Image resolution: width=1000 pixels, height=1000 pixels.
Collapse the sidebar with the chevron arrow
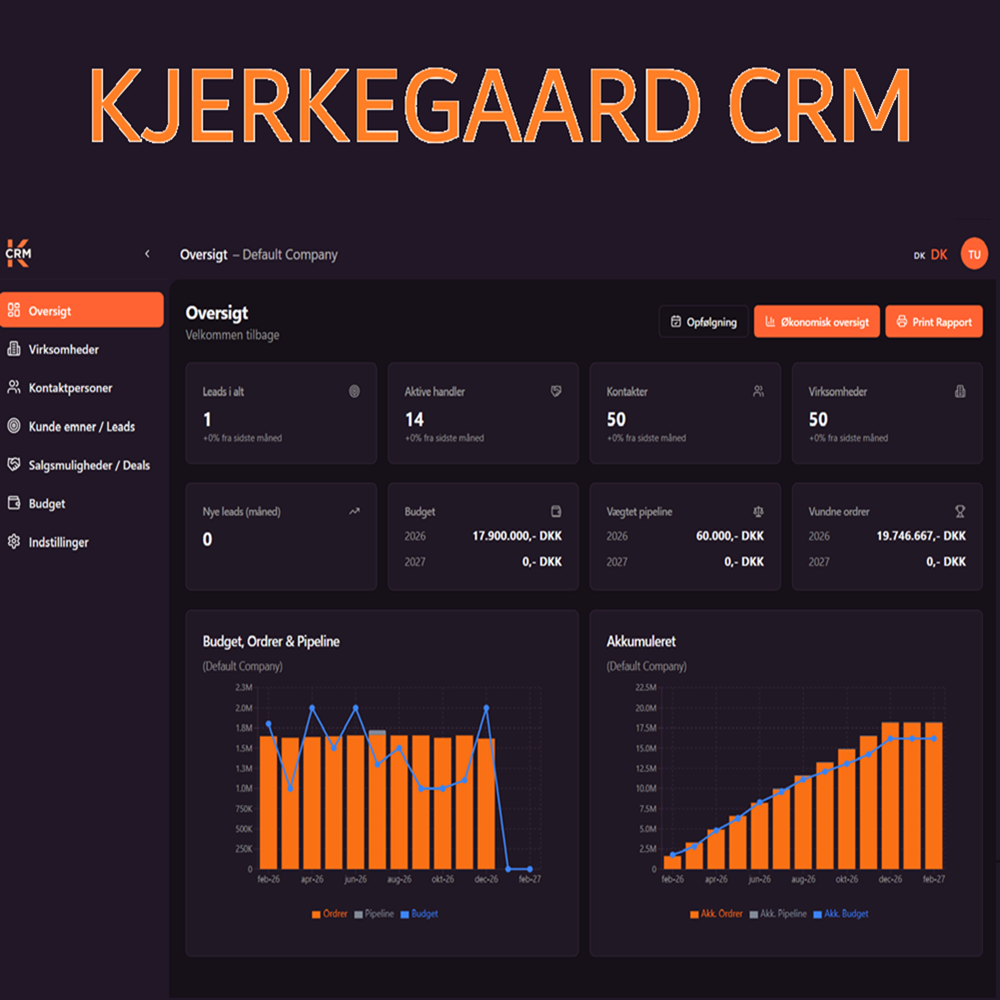[147, 254]
